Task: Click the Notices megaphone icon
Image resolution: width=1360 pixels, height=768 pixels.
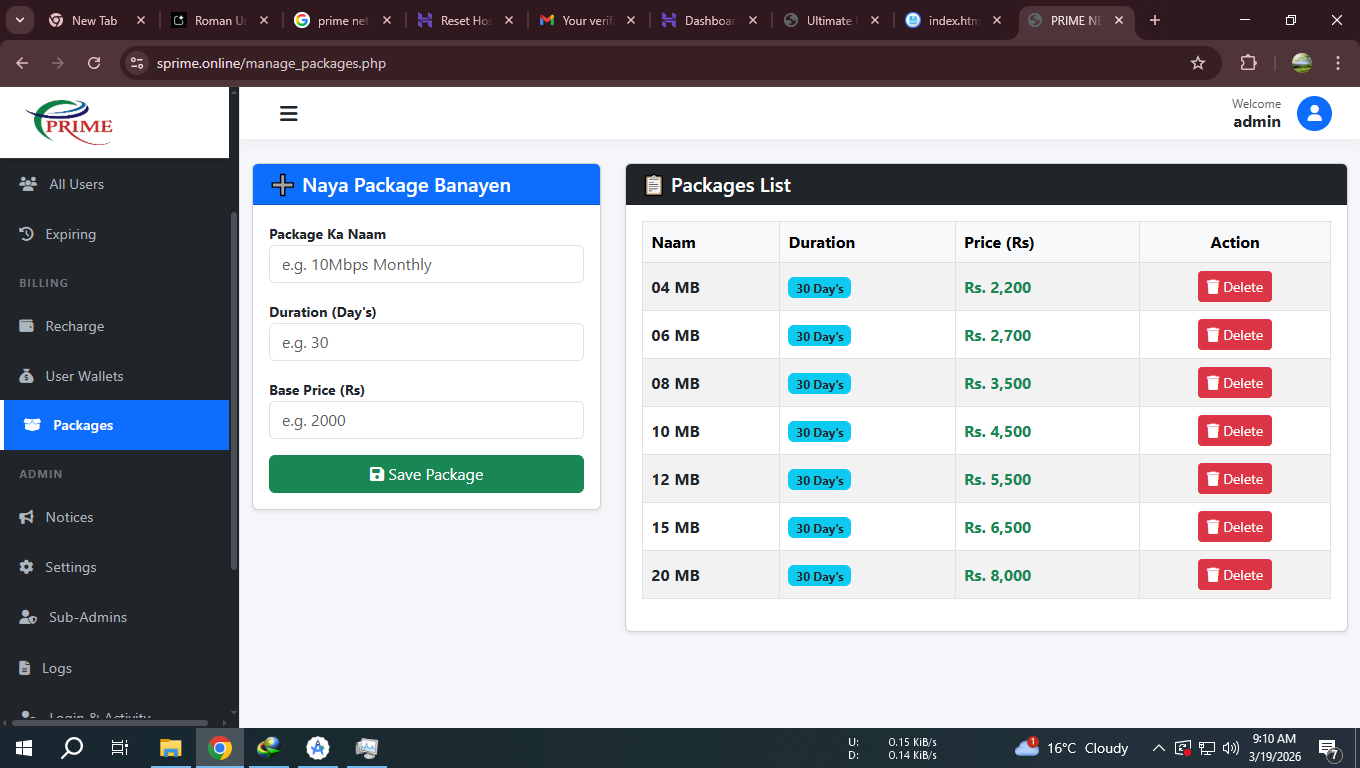Action: [x=27, y=517]
